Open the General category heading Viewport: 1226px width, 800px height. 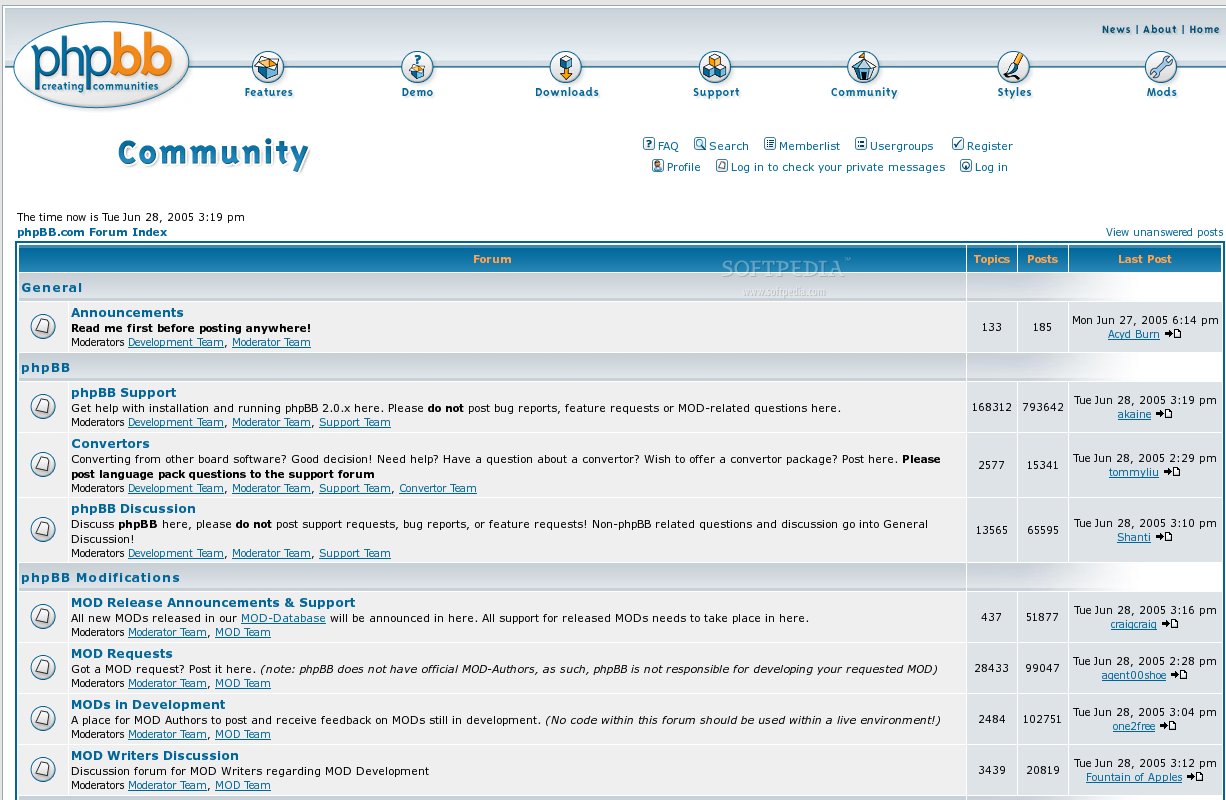pos(52,287)
